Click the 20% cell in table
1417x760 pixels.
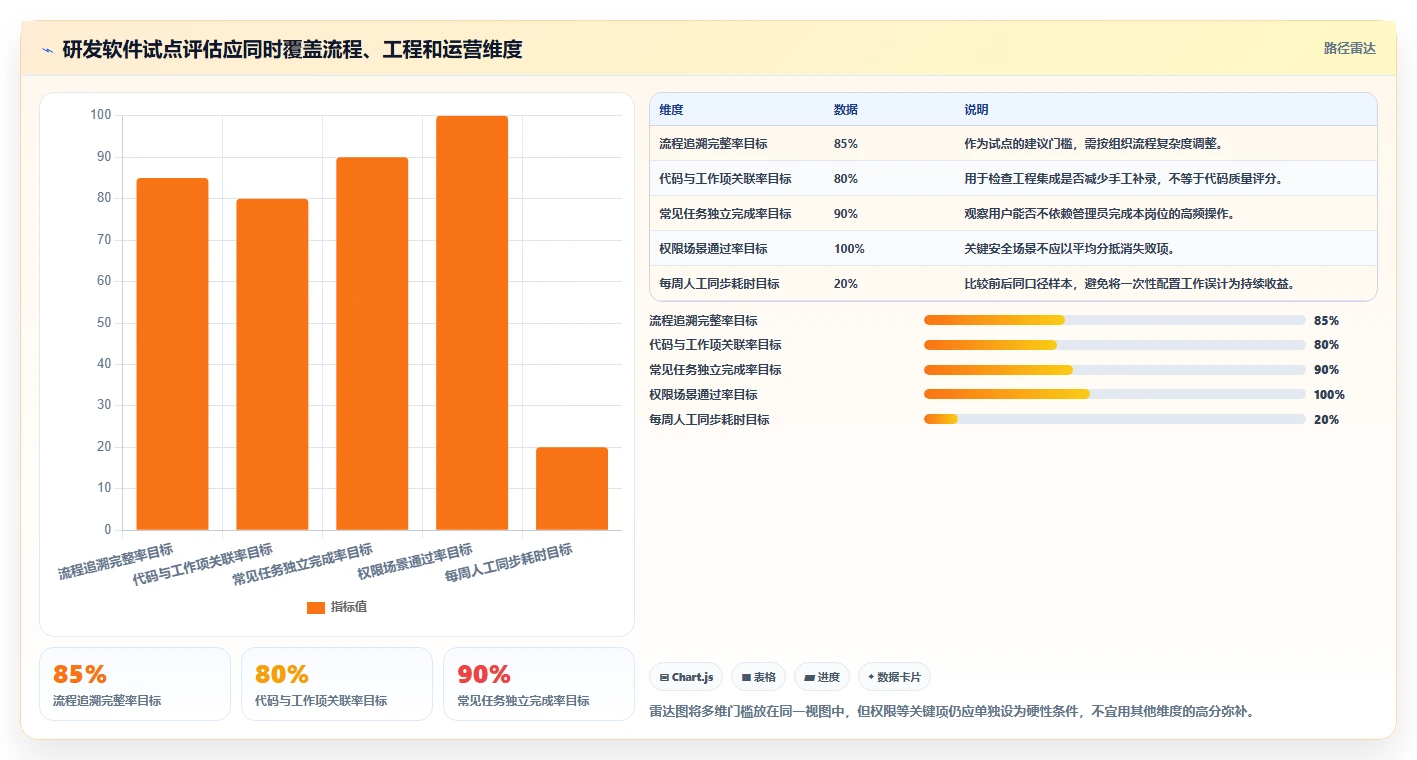(845, 284)
